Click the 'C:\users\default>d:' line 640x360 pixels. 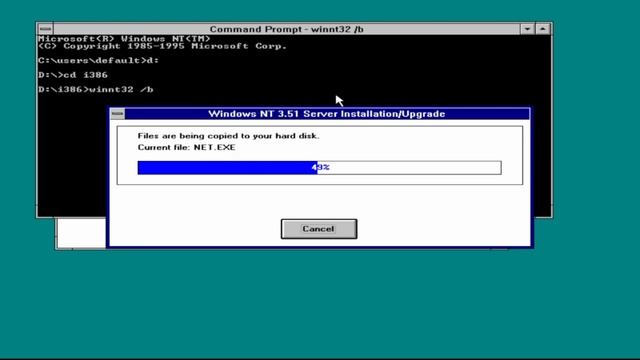pyautogui.click(x=98, y=61)
